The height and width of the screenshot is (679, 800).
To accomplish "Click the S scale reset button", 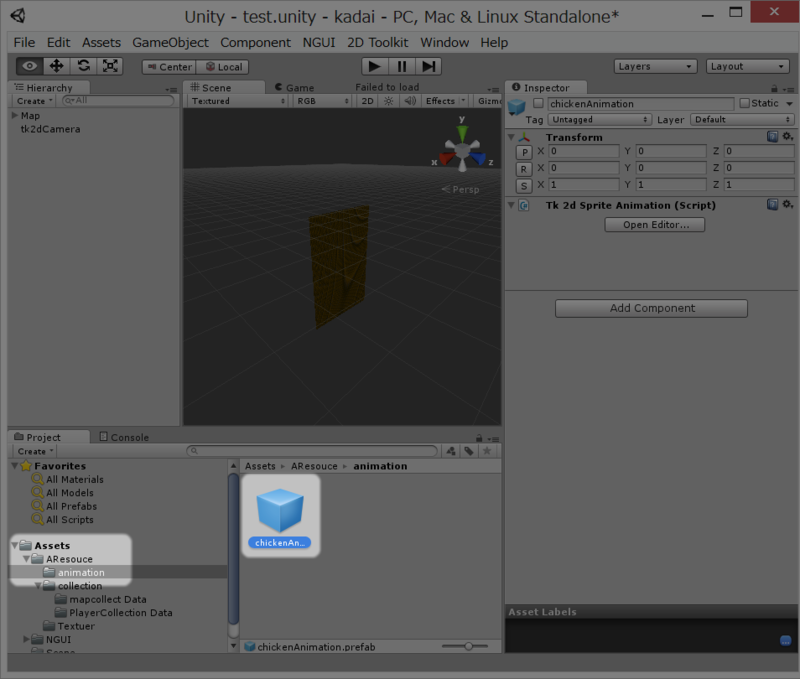I will (x=524, y=186).
